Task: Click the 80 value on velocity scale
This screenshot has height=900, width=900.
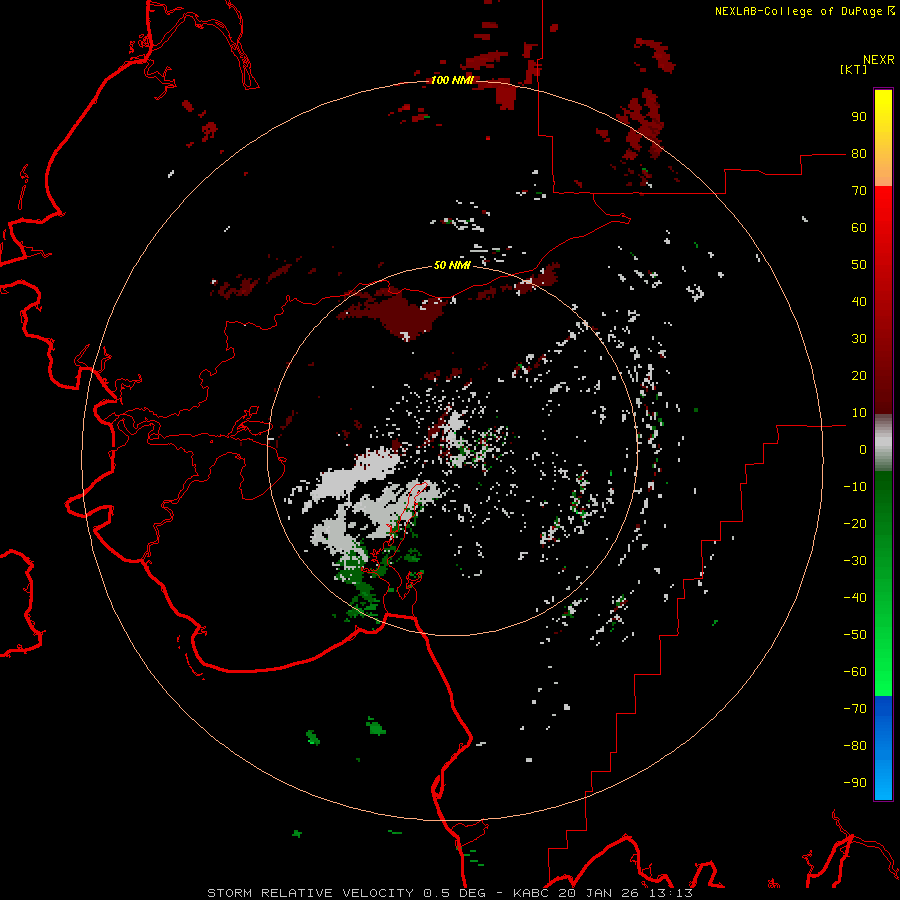Action: [x=859, y=154]
